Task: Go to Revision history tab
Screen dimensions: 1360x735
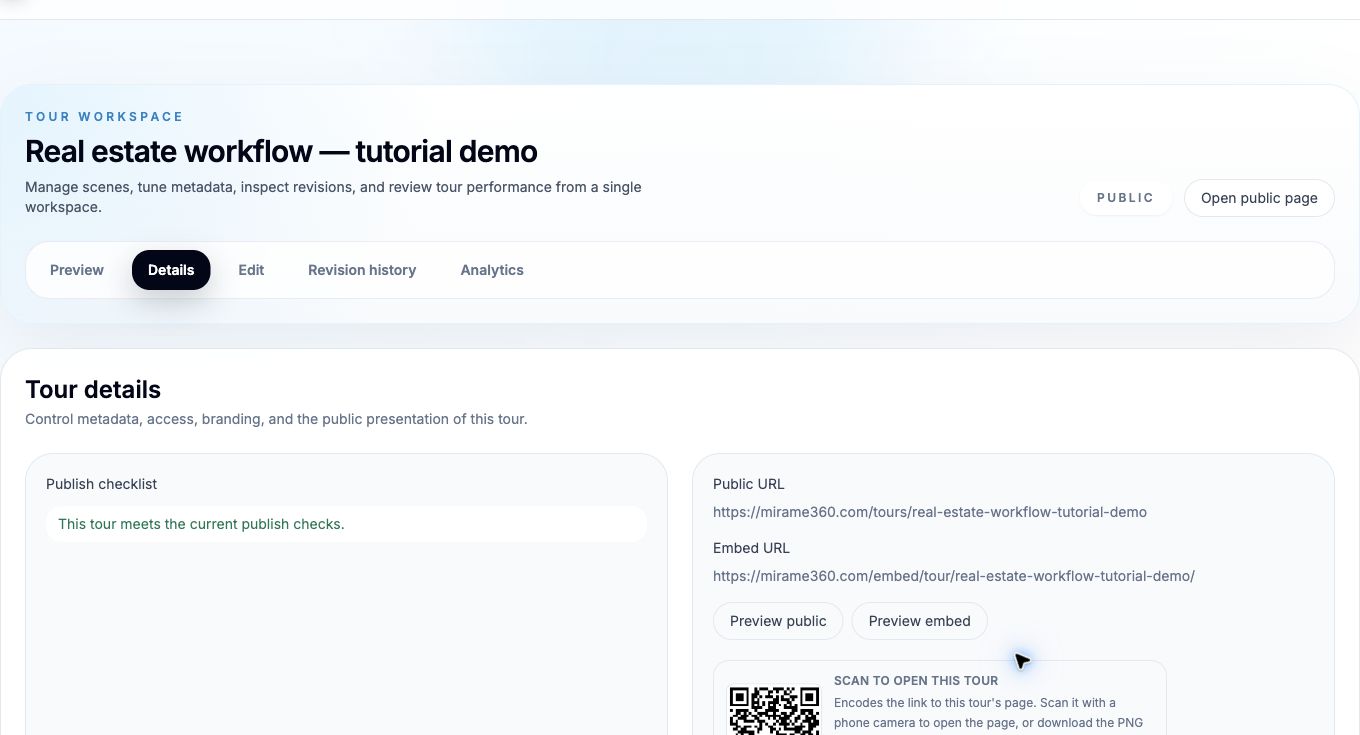Action: click(x=362, y=270)
